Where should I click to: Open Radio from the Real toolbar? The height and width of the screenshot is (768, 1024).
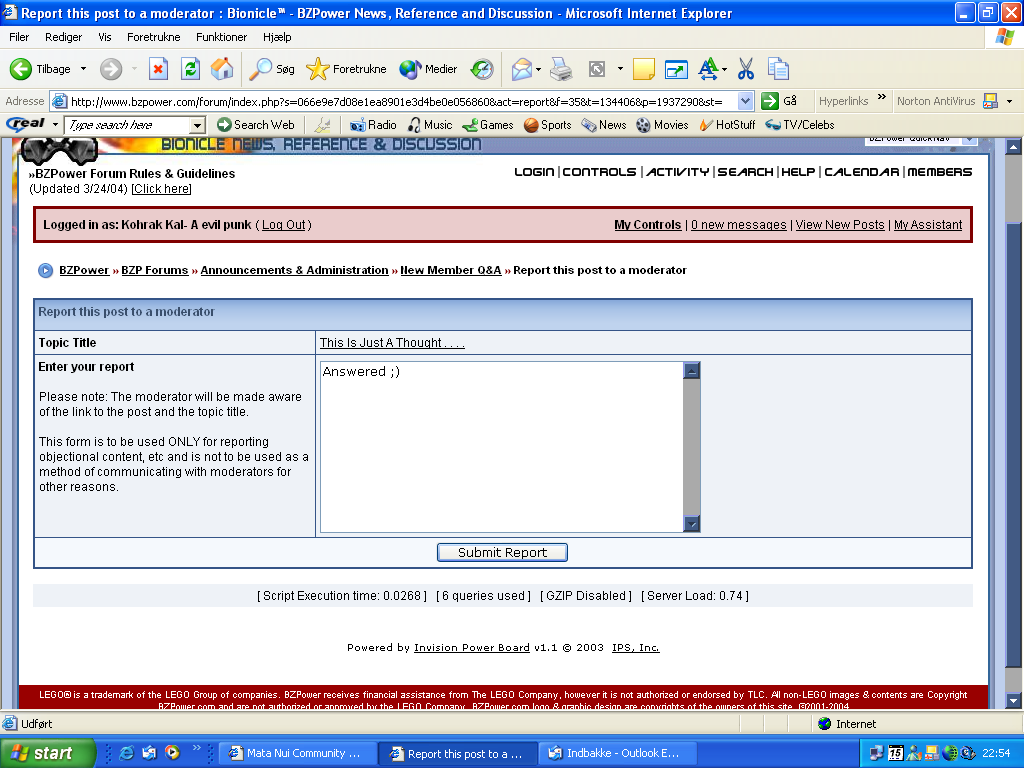tap(374, 124)
